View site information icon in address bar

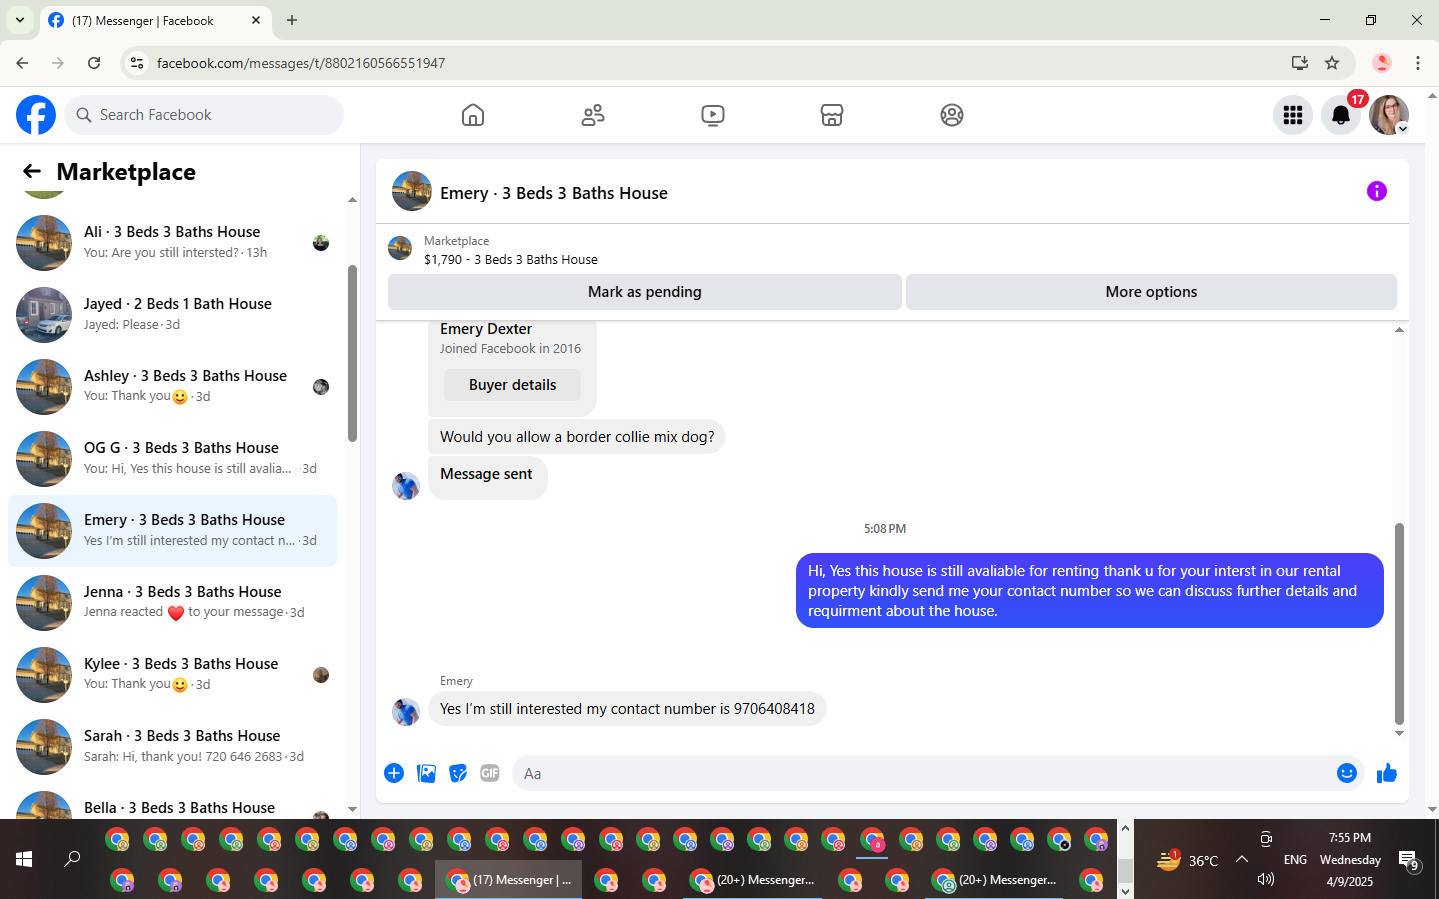(x=137, y=63)
